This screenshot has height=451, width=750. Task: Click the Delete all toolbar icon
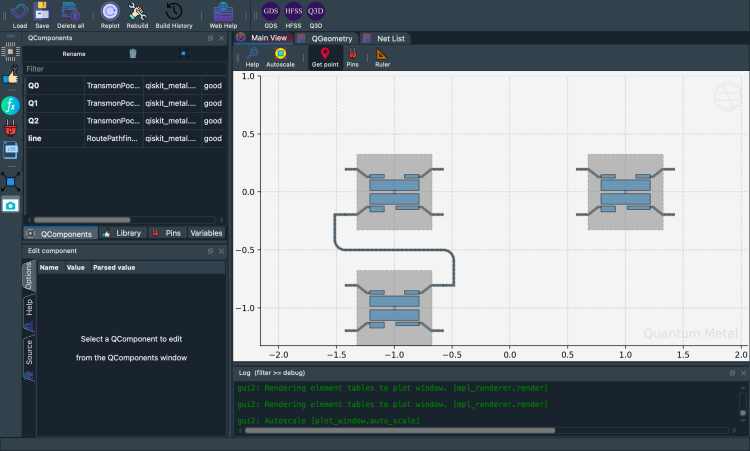pyautogui.click(x=70, y=15)
